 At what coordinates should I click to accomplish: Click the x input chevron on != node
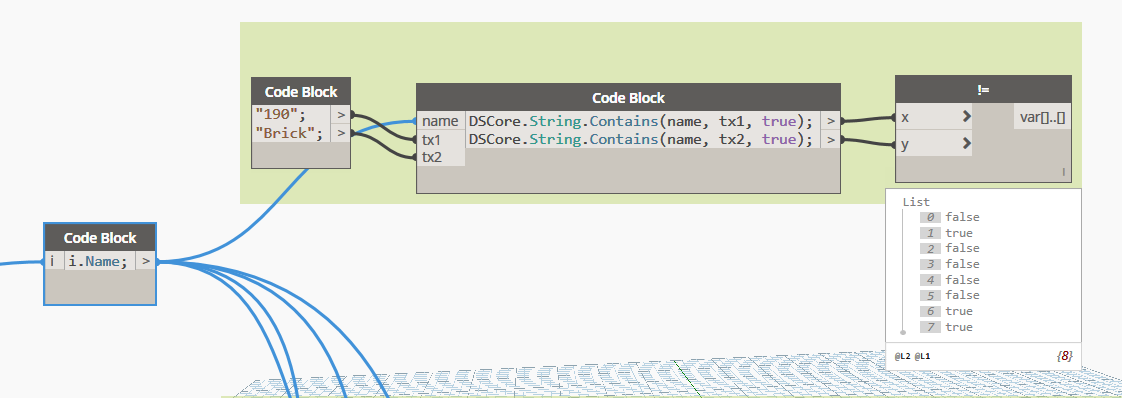(x=967, y=117)
